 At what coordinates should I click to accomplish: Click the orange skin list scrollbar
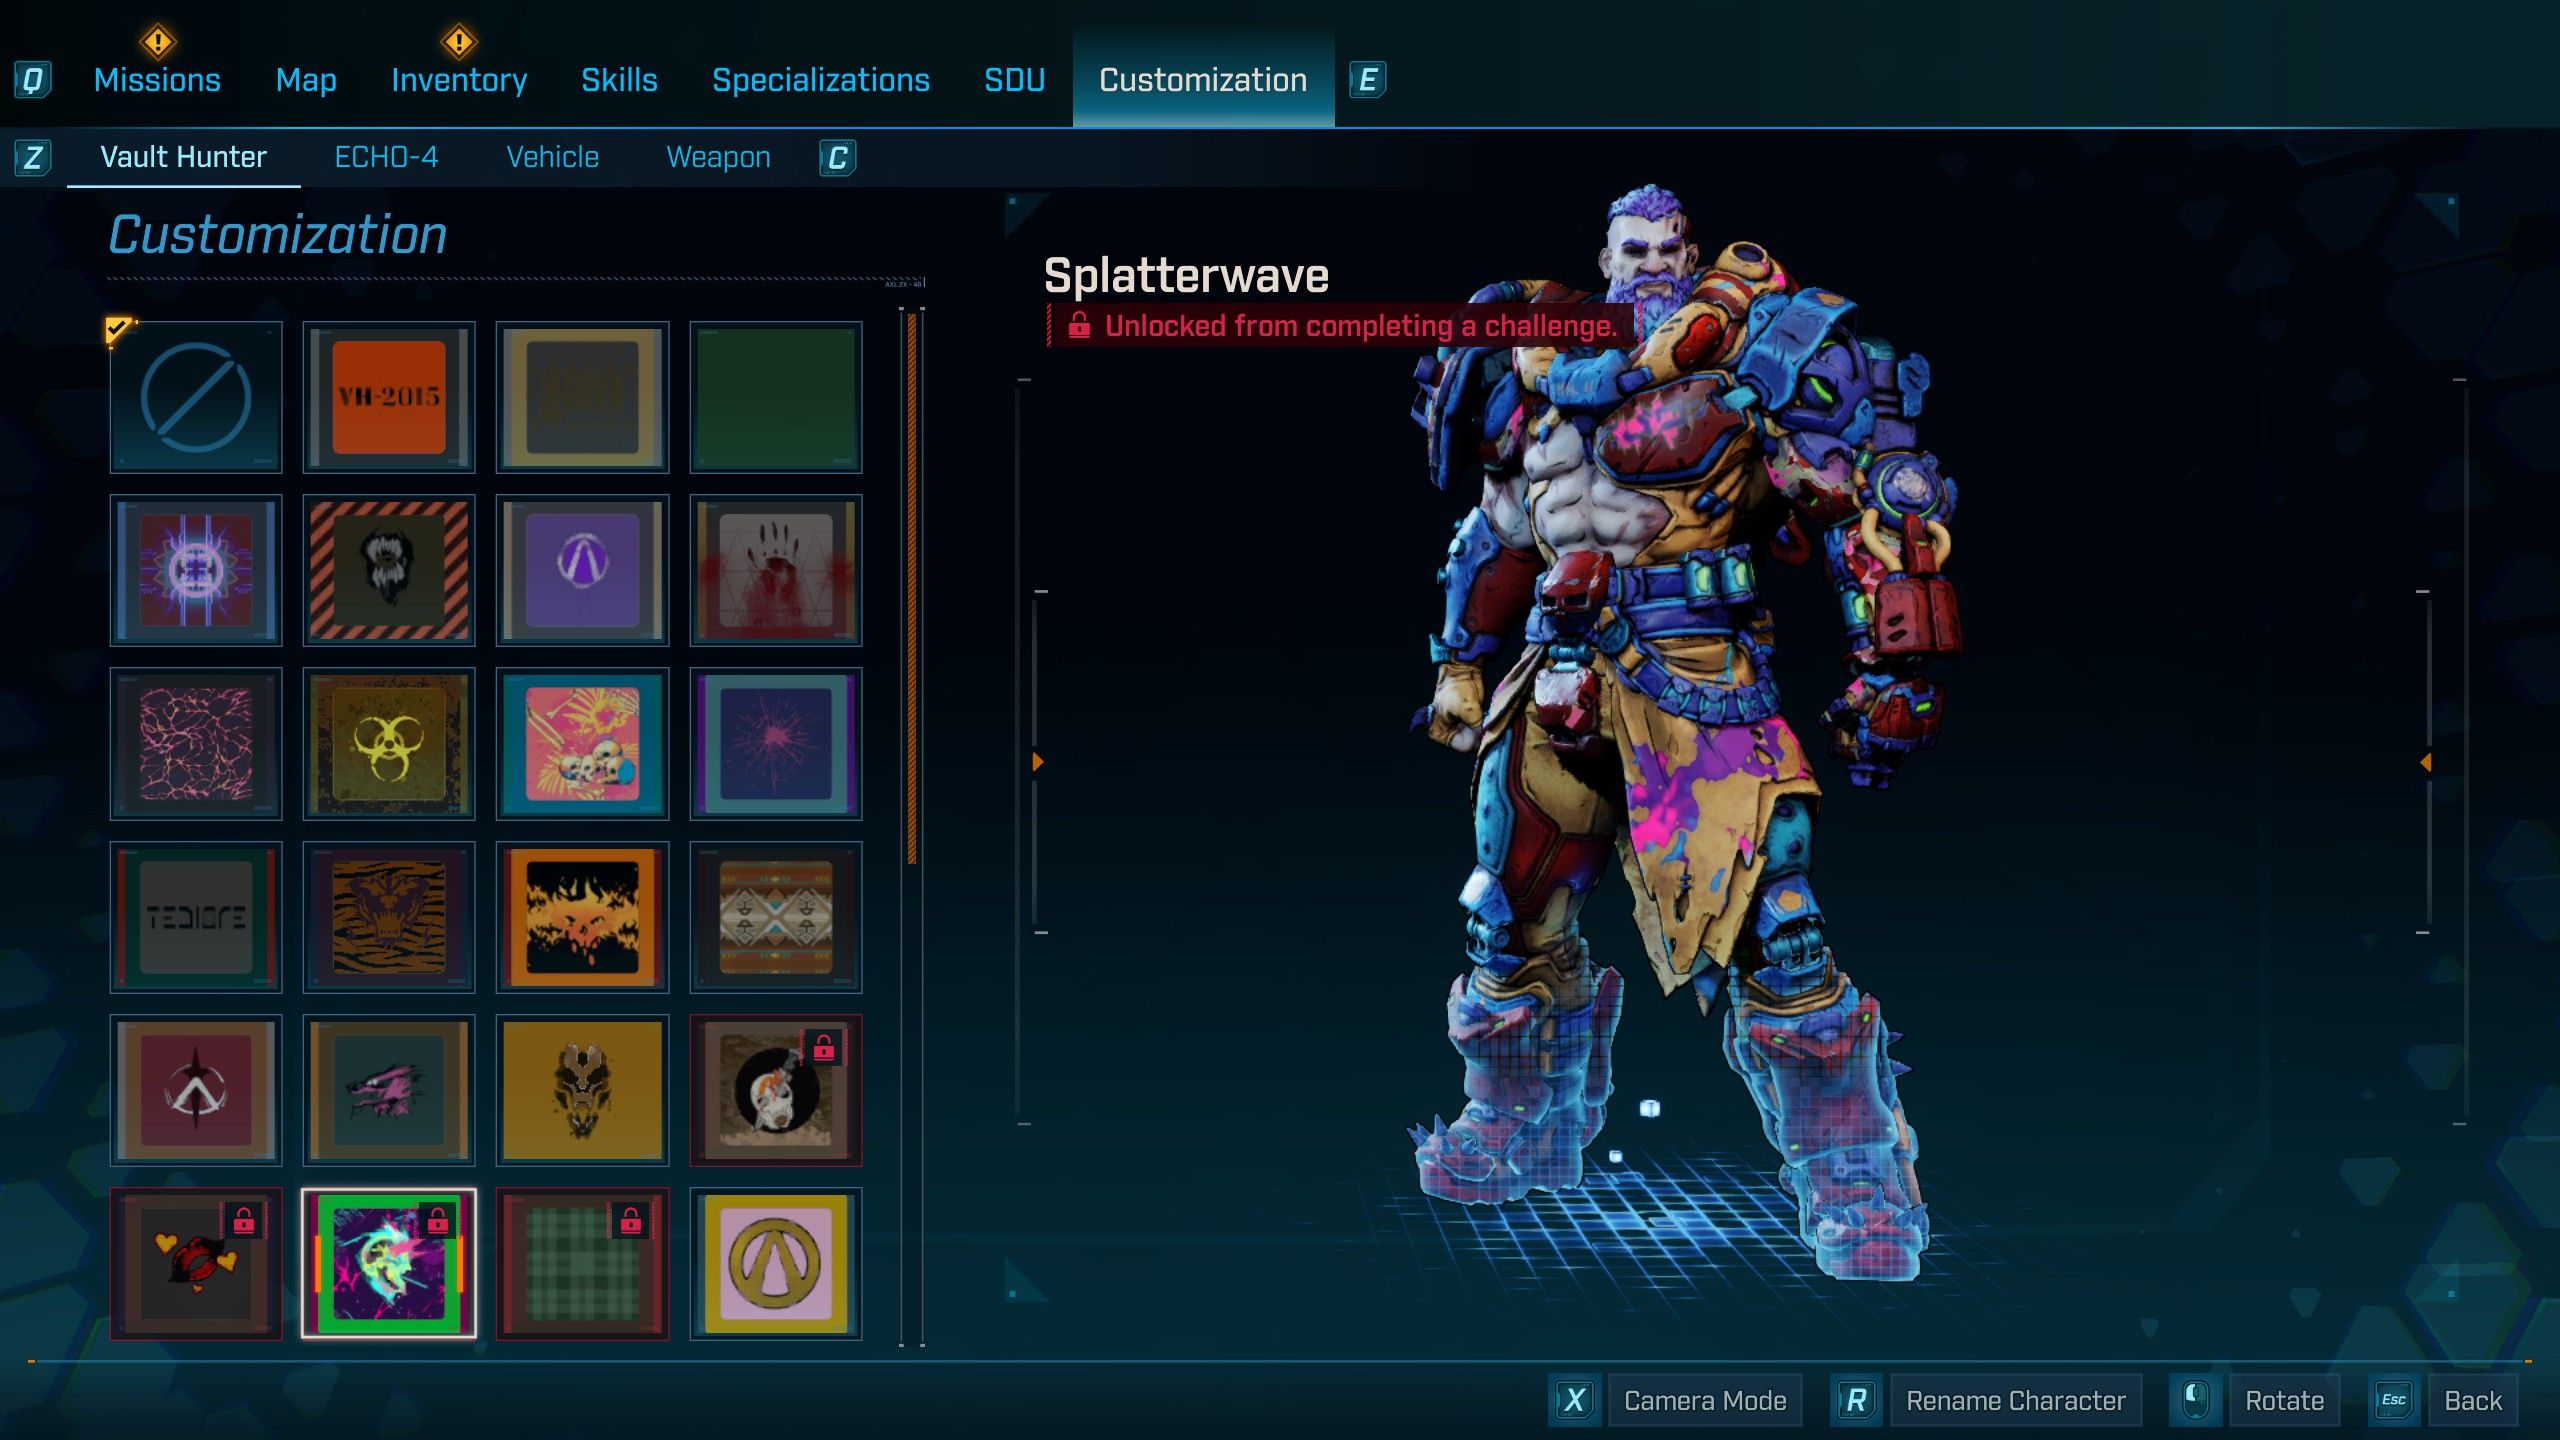pyautogui.click(x=911, y=588)
